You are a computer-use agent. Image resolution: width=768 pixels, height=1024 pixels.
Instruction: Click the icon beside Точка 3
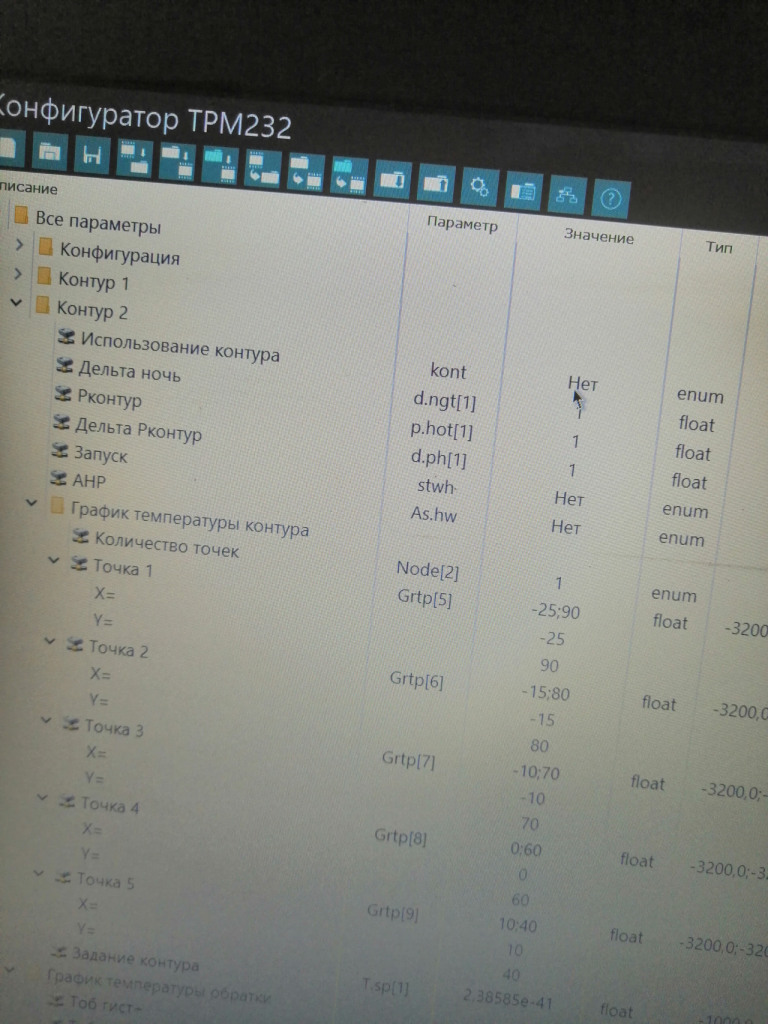coord(71,723)
